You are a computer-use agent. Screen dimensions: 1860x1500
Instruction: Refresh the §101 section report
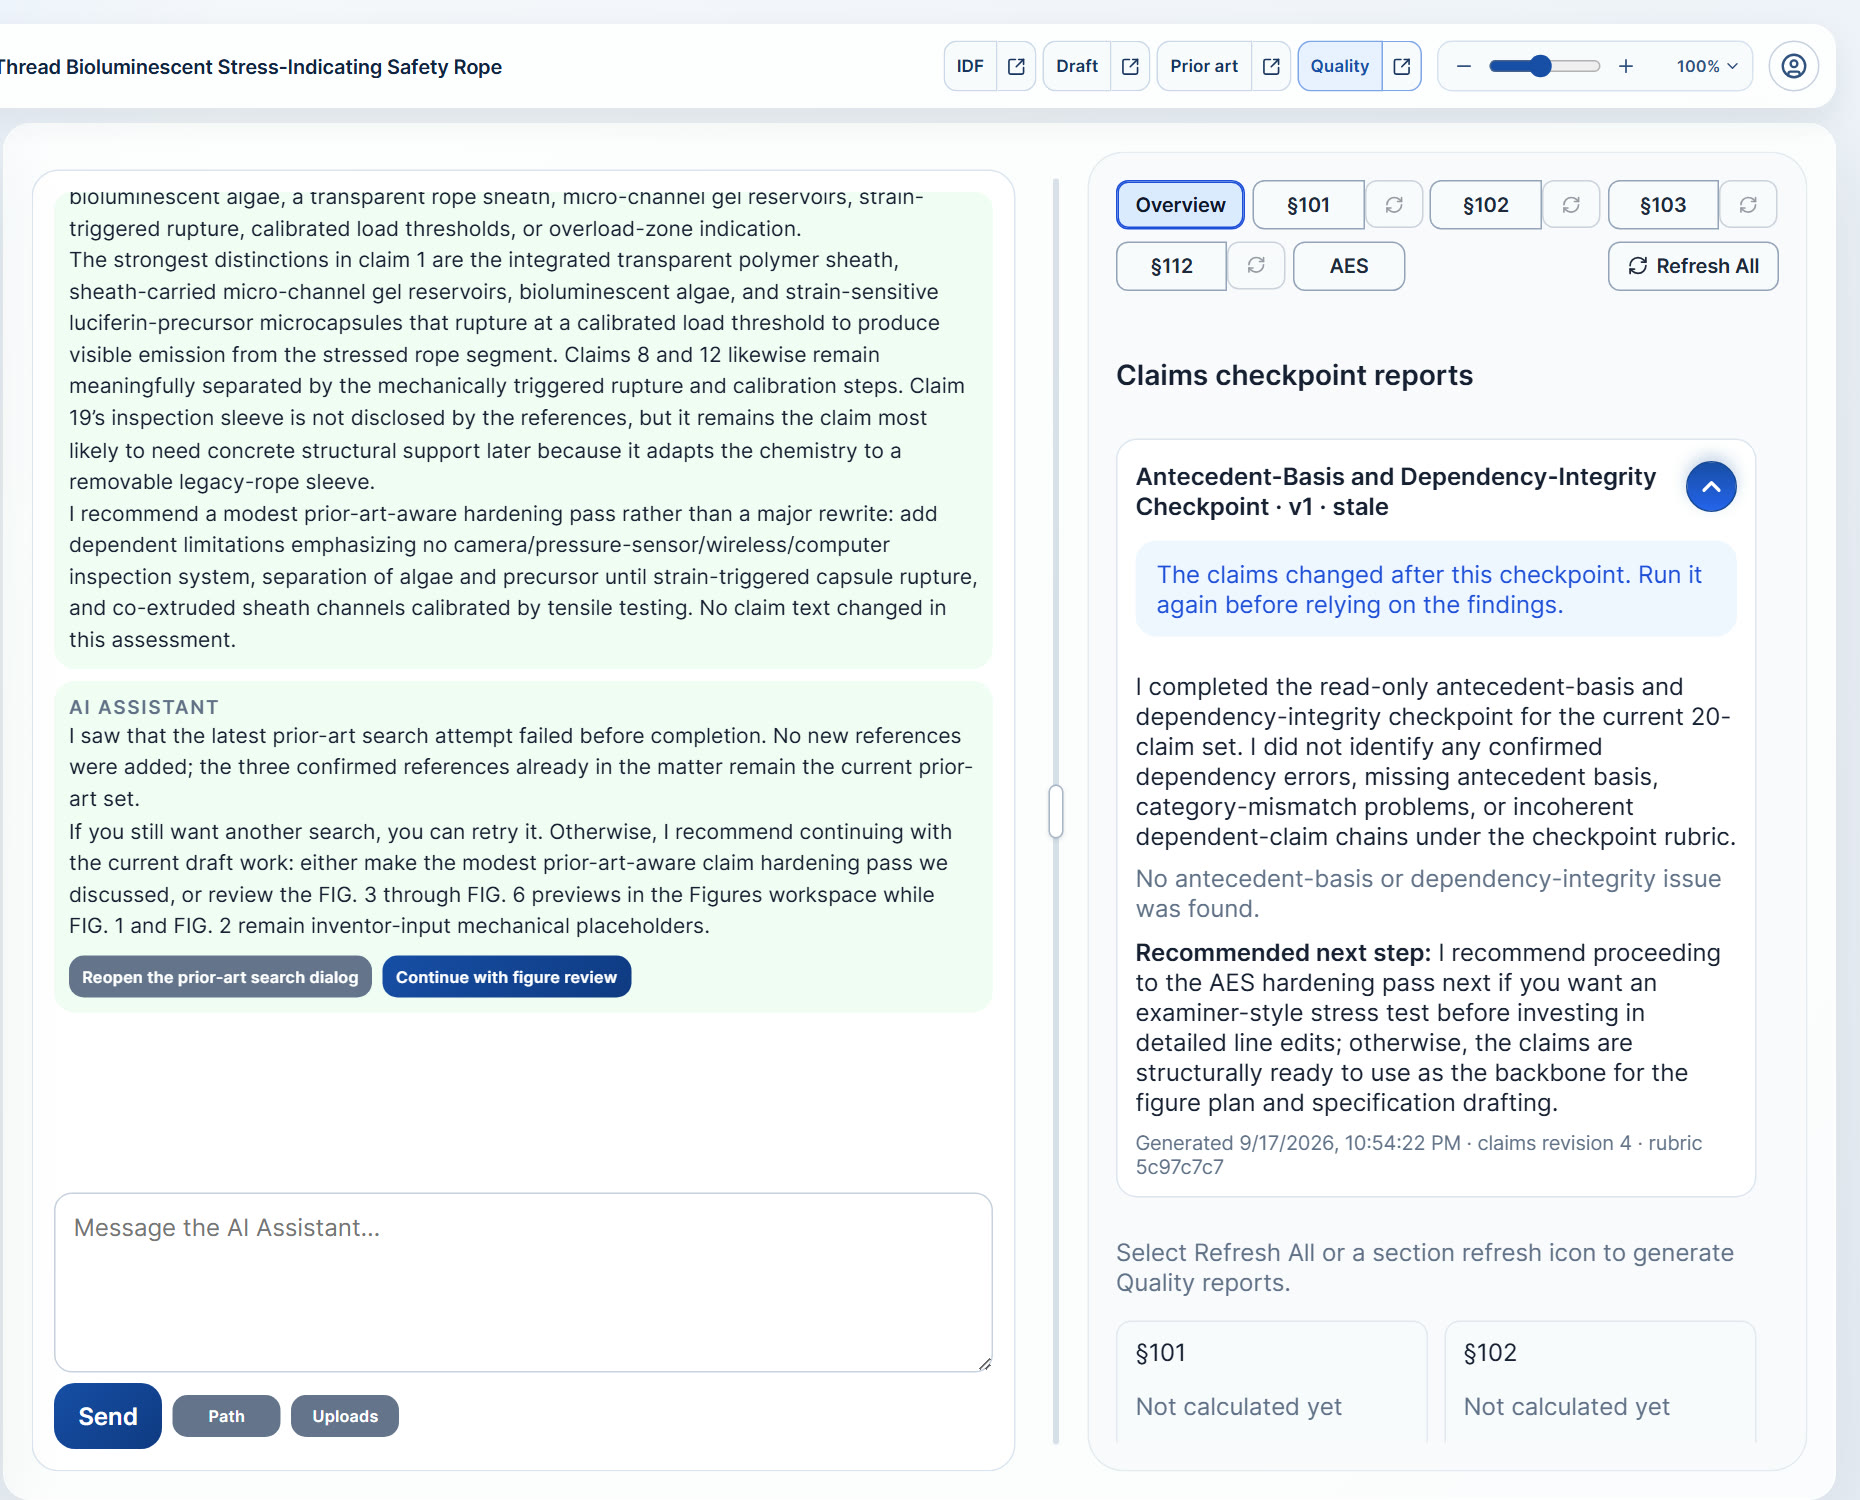[x=1394, y=205]
